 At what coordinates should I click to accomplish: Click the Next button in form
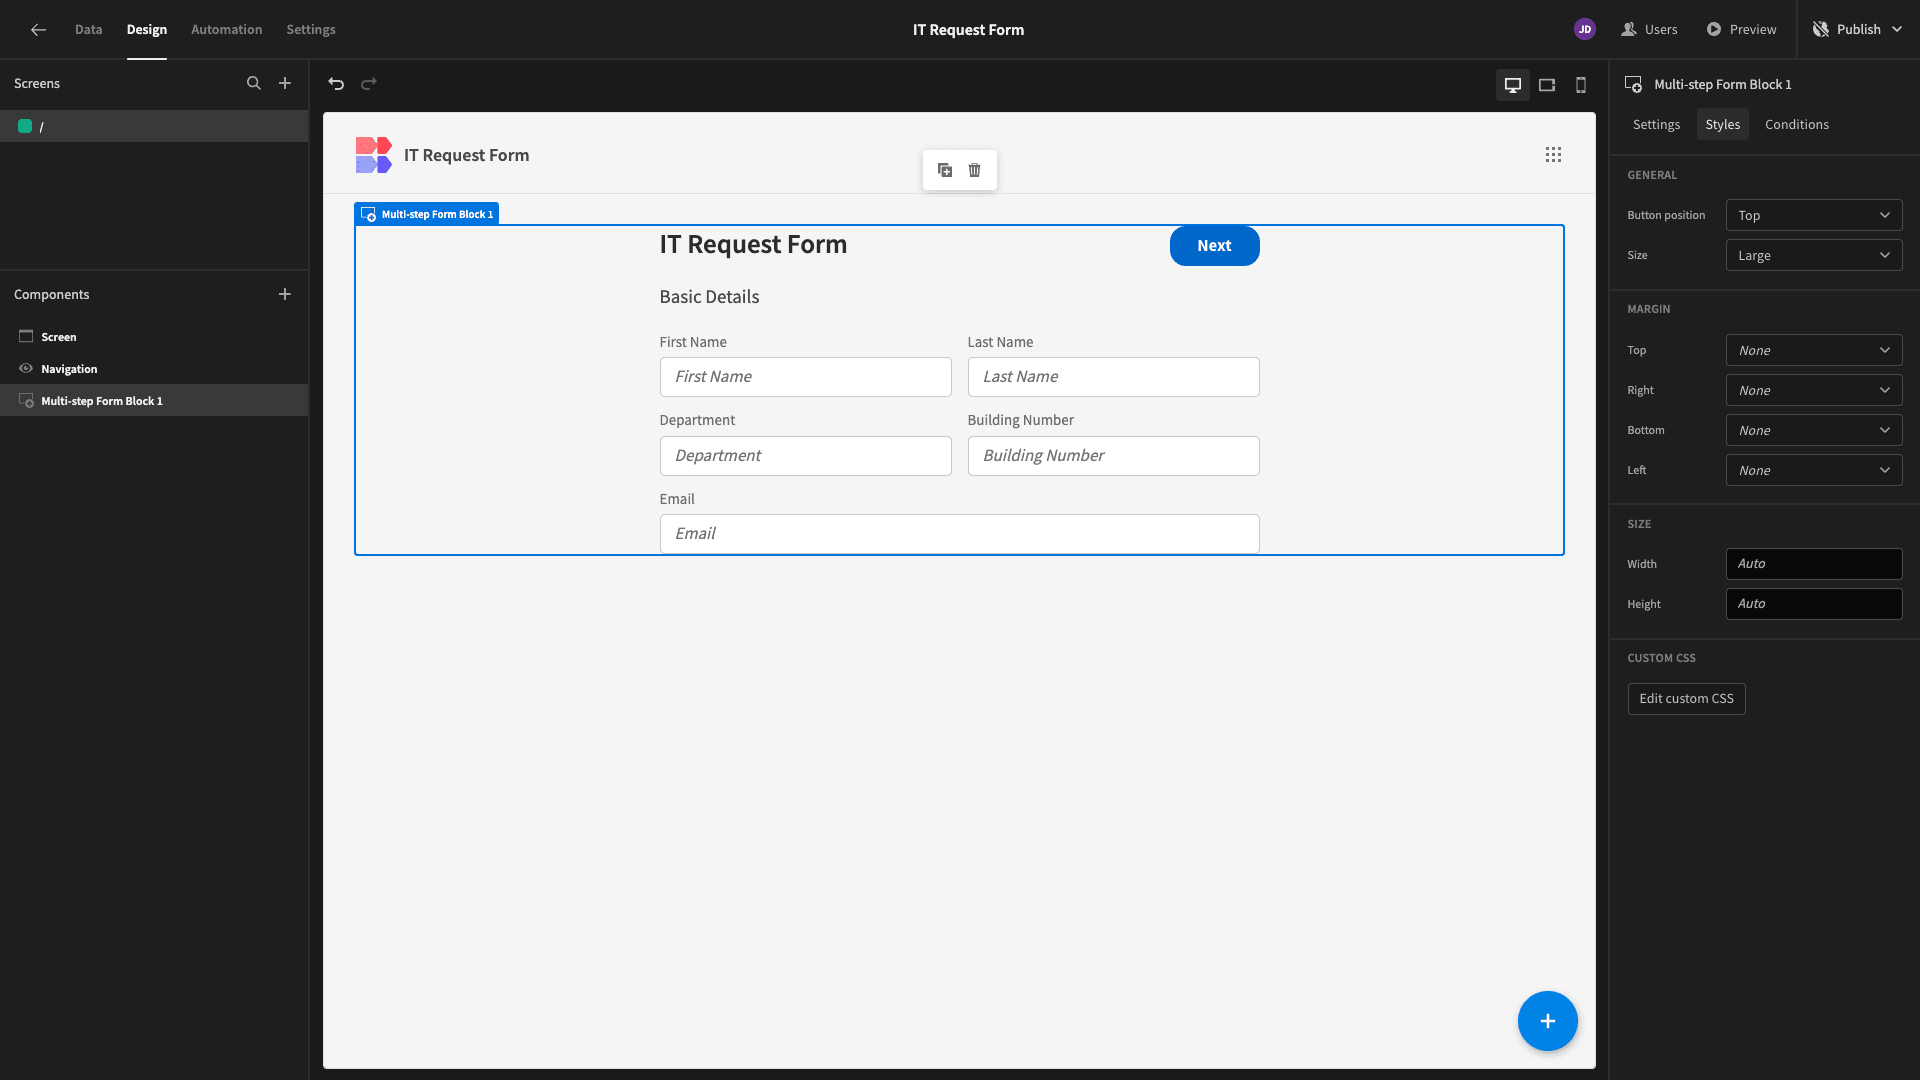[1214, 246]
